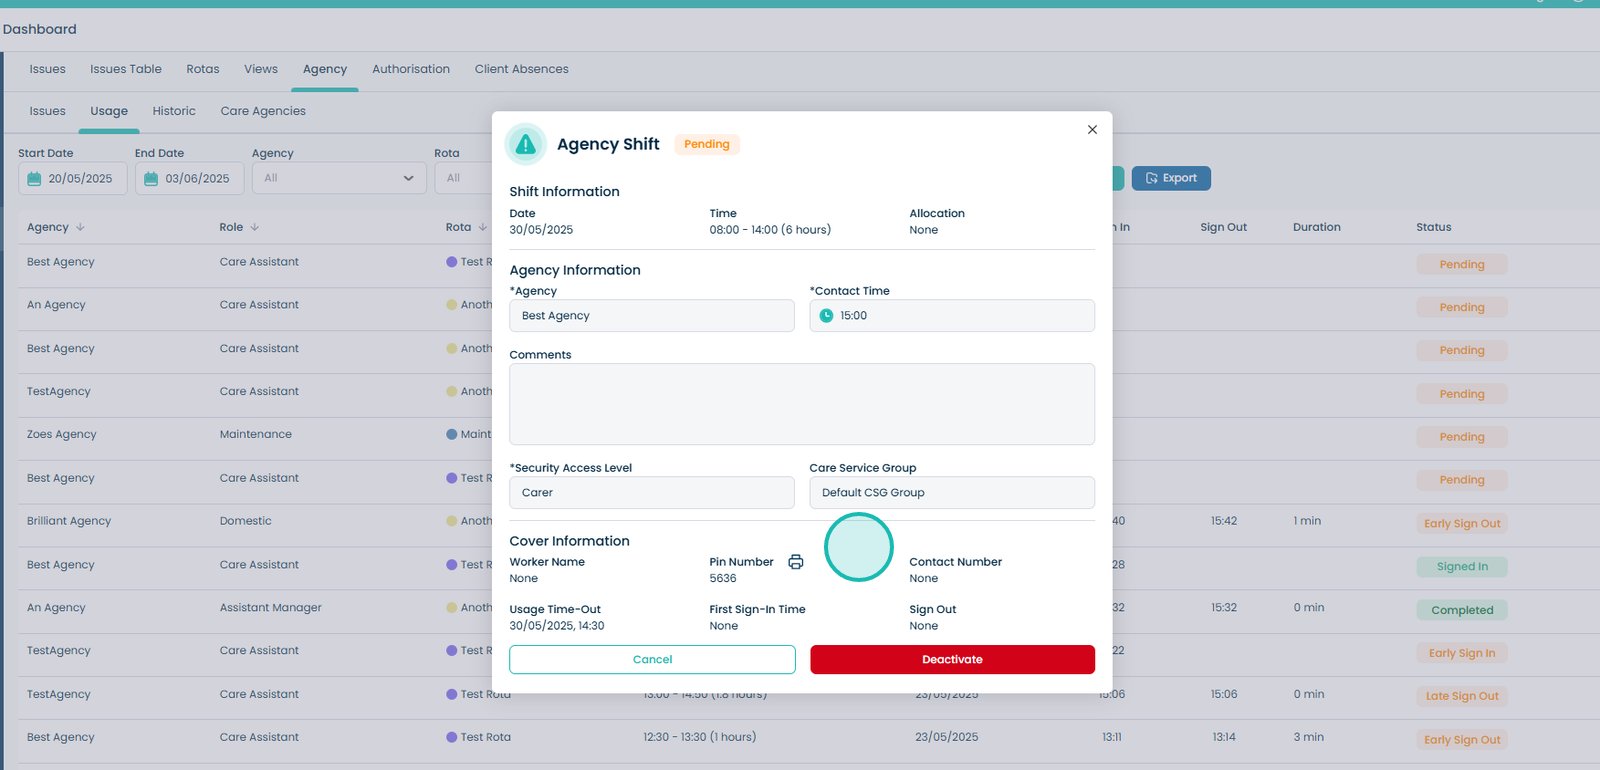Sort by Agency column arrow
The image size is (1600, 770).
tap(80, 227)
